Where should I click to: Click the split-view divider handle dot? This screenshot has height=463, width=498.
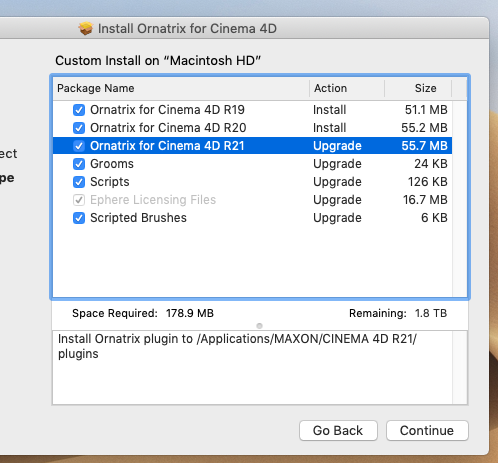259,326
